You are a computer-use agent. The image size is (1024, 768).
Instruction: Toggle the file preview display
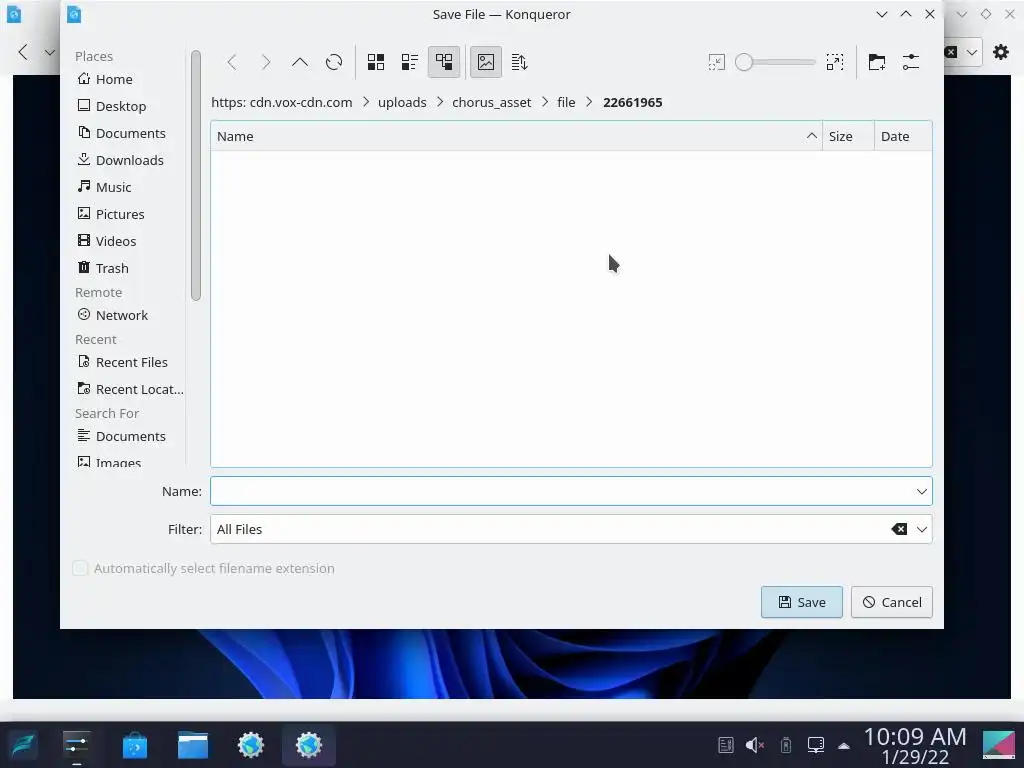coord(486,63)
